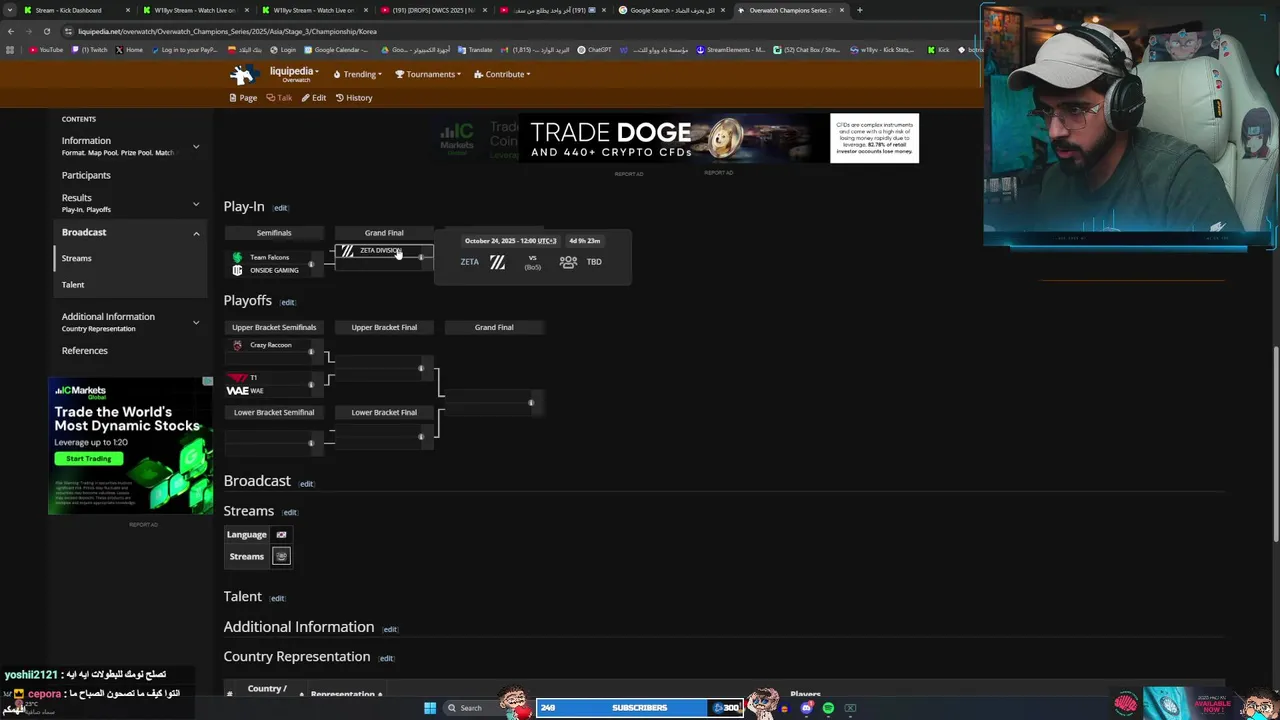Go to Talent in the contents

tap(73, 285)
